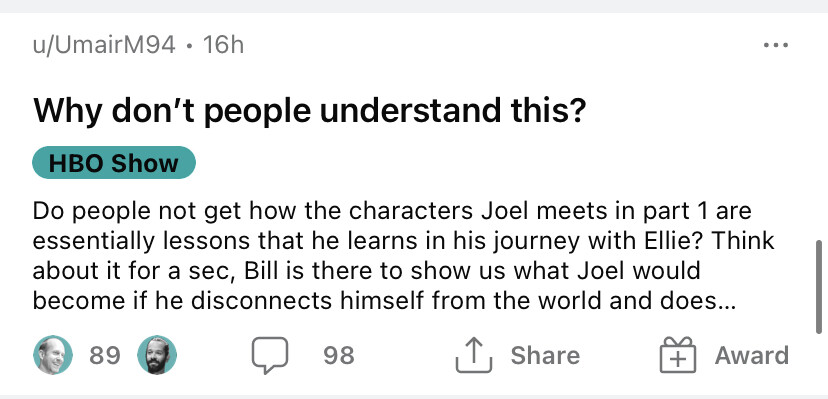Open comments via speech bubble icon
This screenshot has width=828, height=399.
[270, 355]
